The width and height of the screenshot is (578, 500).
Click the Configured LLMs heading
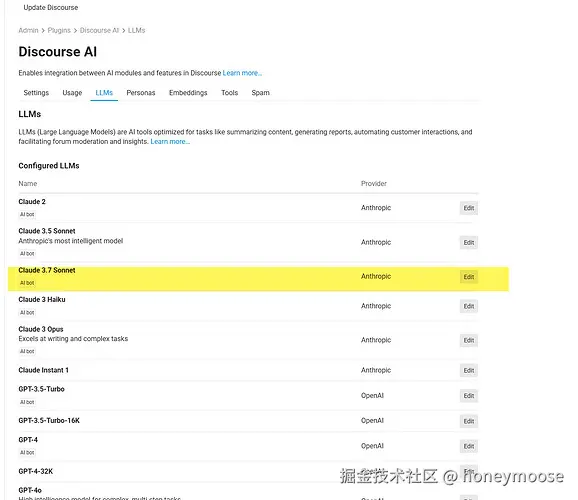click(49, 166)
